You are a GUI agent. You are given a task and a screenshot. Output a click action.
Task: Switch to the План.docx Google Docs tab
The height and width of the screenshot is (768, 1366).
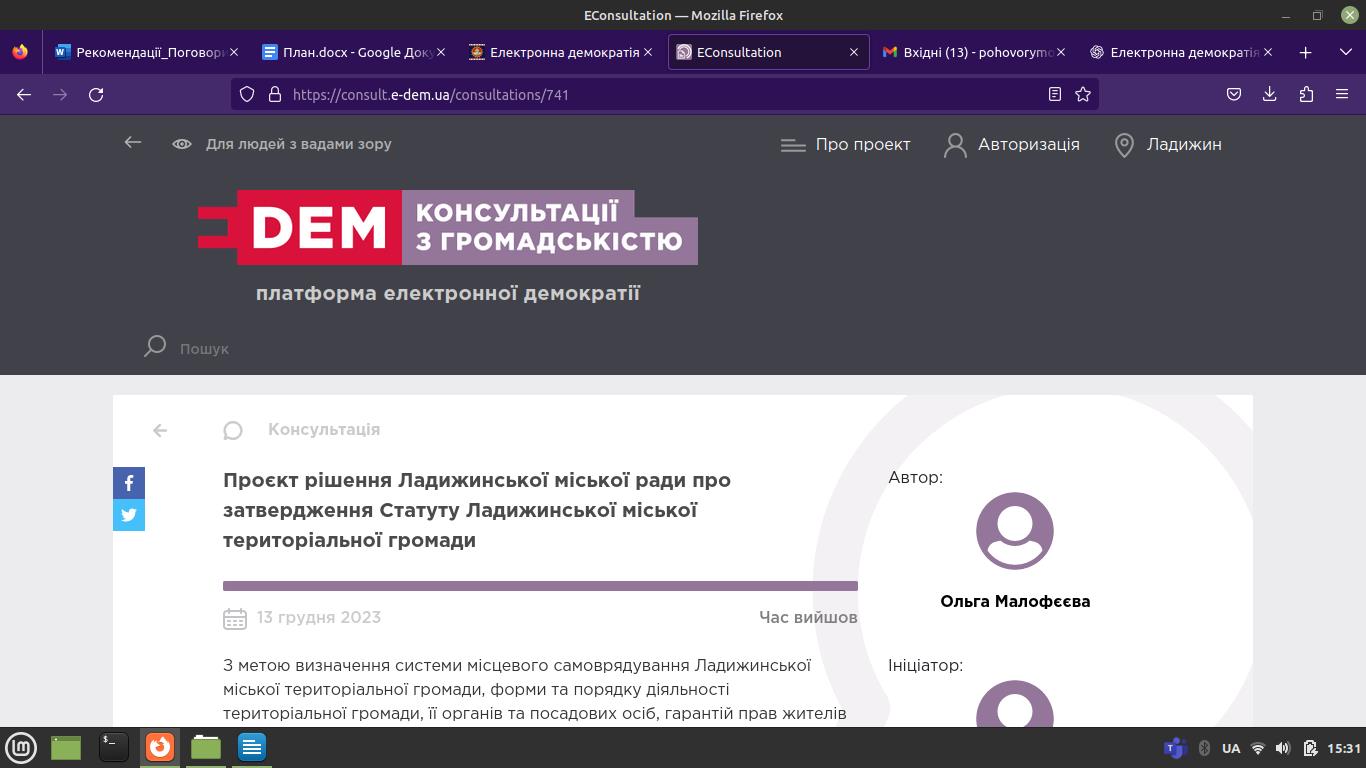(x=353, y=52)
